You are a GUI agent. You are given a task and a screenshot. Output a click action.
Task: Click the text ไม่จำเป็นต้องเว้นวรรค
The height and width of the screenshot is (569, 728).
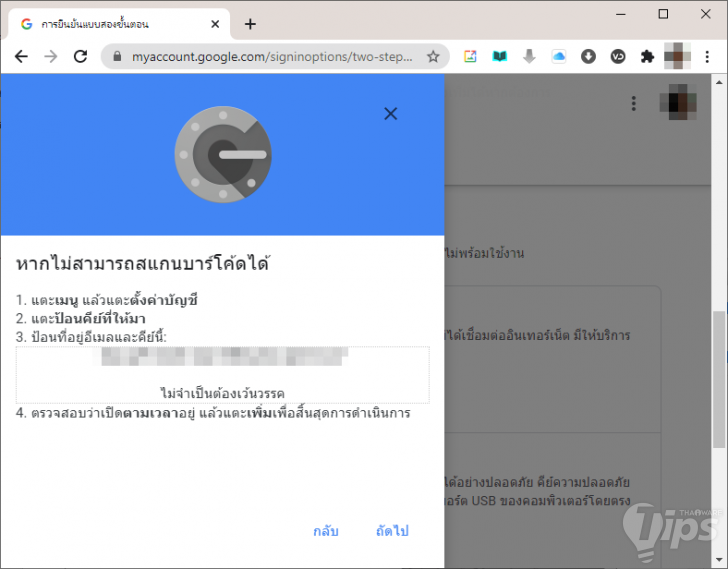[x=222, y=394]
